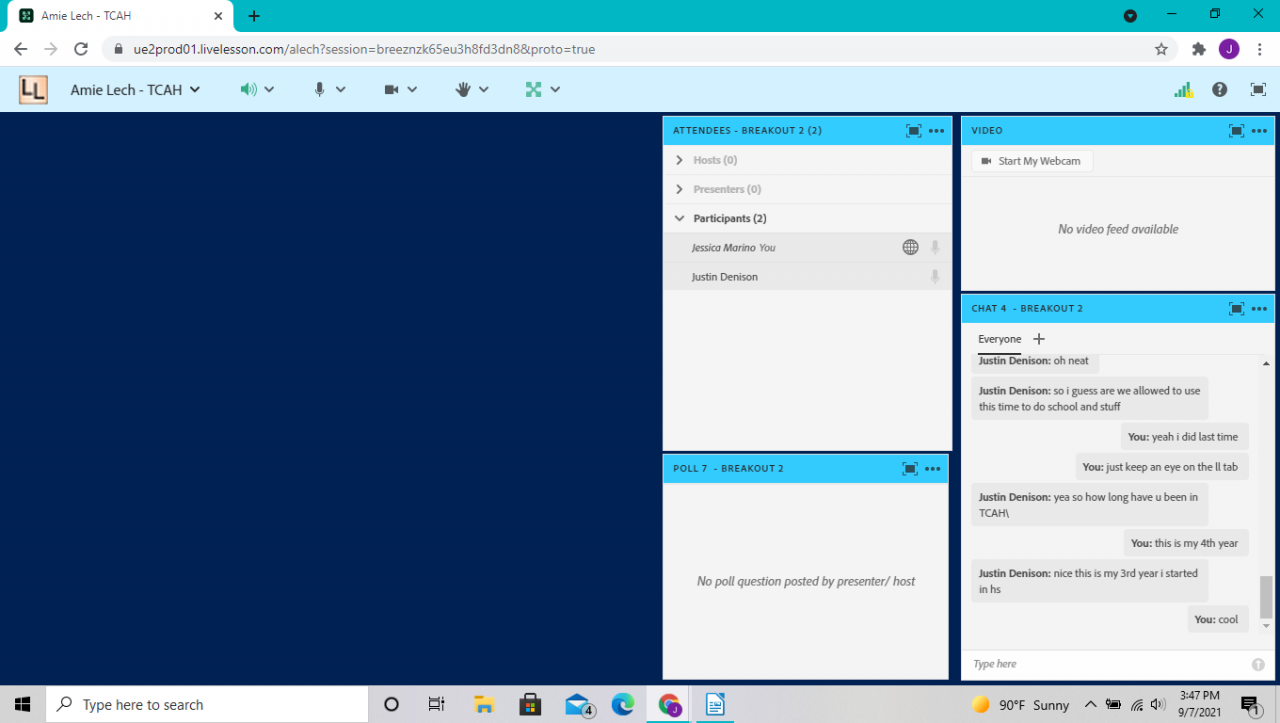
Task: Click chat scrollbar down arrow
Action: (x=1267, y=626)
